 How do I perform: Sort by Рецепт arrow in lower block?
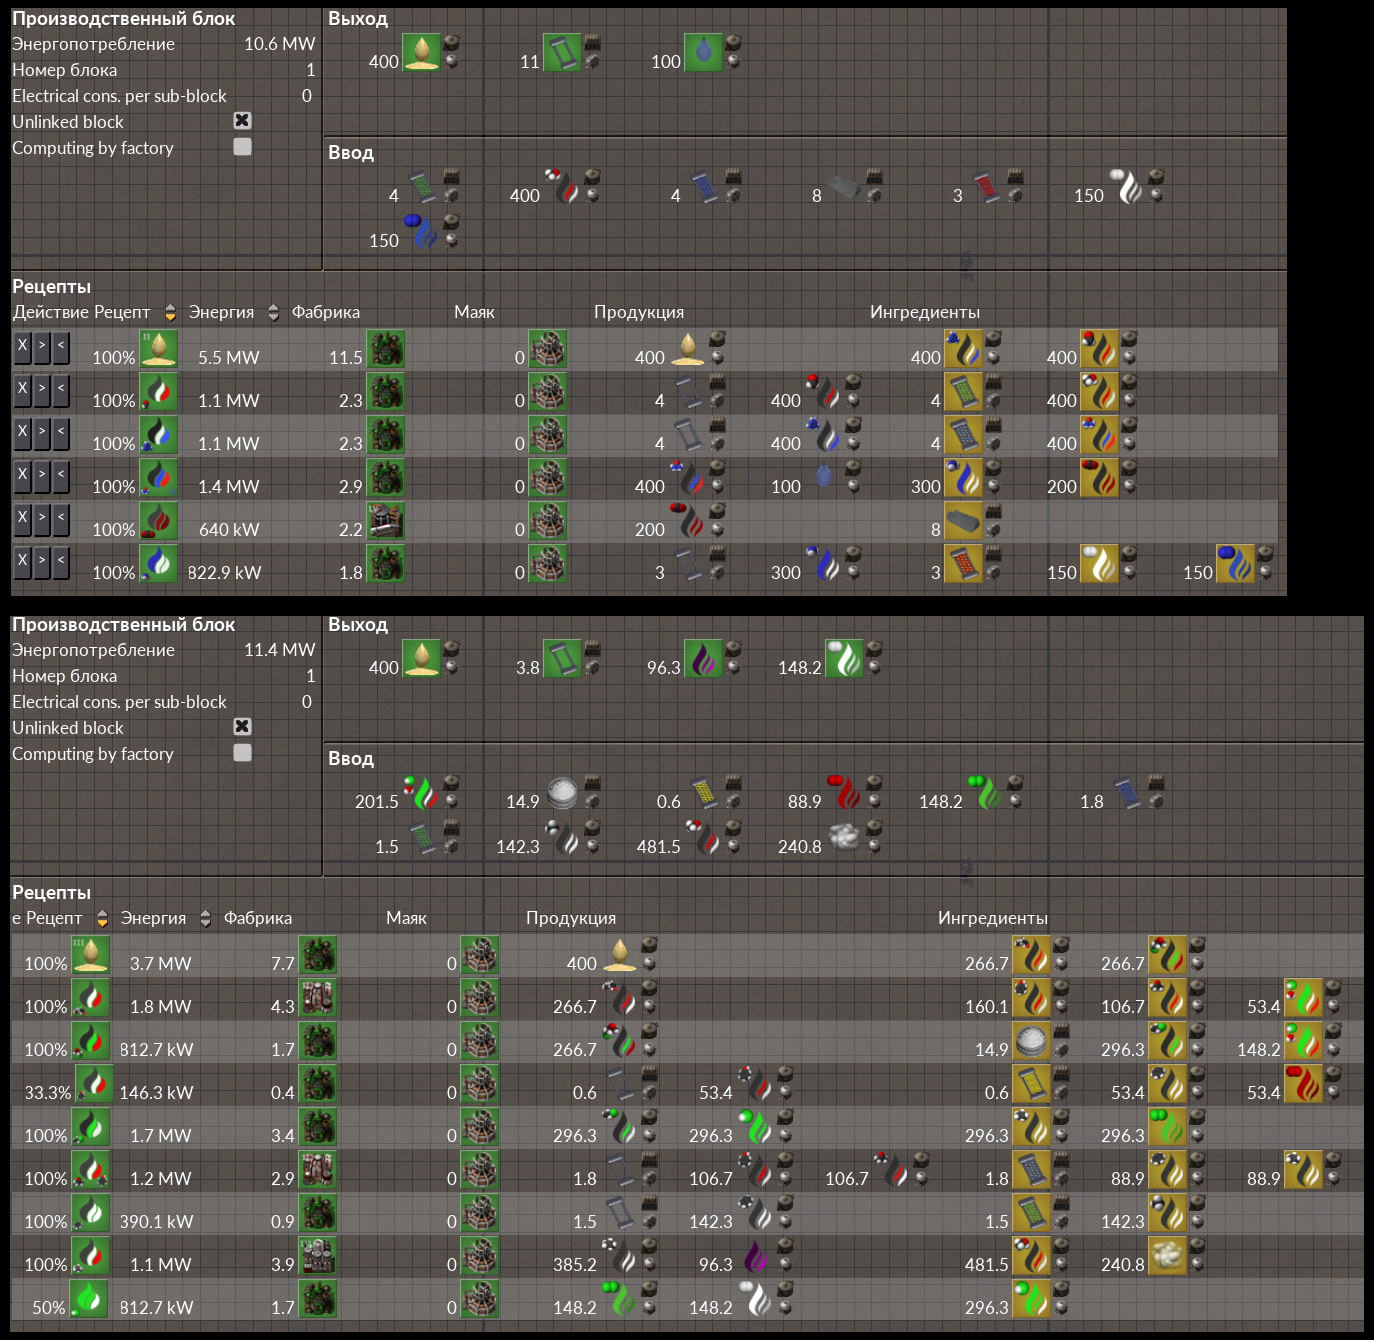coord(102,918)
